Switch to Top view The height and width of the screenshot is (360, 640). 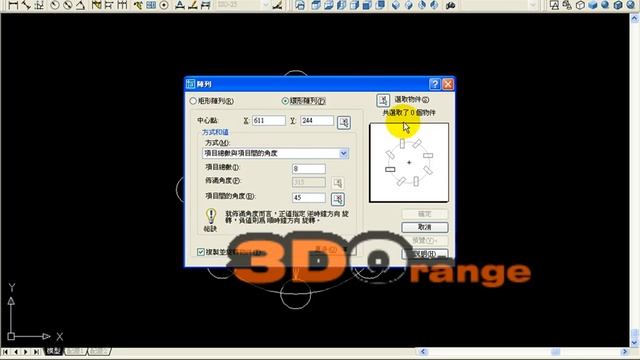[316, 5]
